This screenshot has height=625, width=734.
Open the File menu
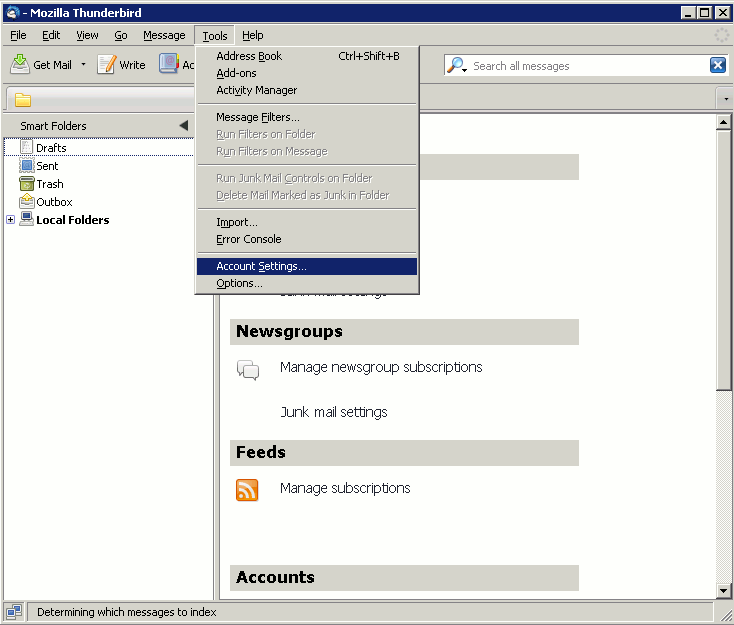coord(18,35)
